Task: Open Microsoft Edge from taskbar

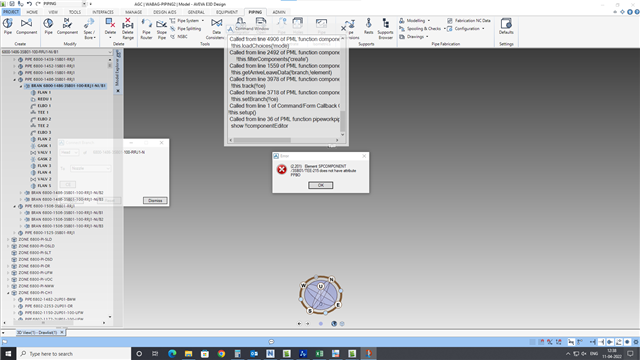Action: [x=172, y=353]
